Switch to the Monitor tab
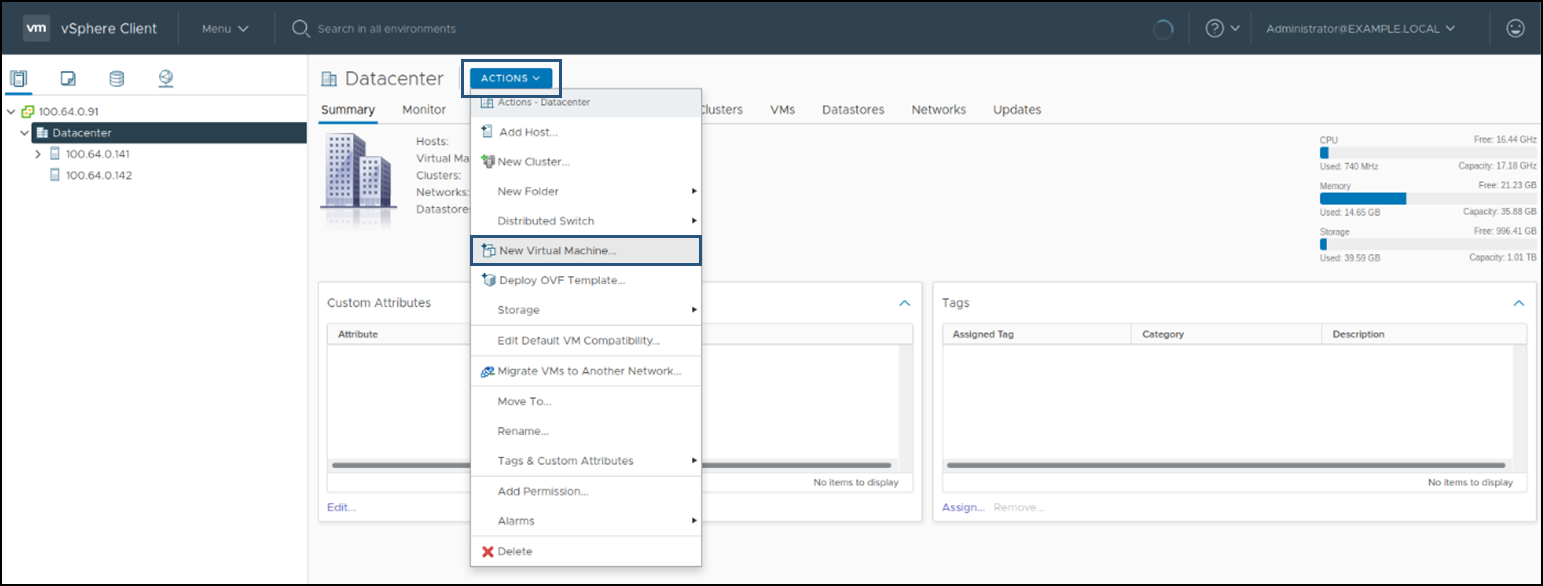 (424, 110)
